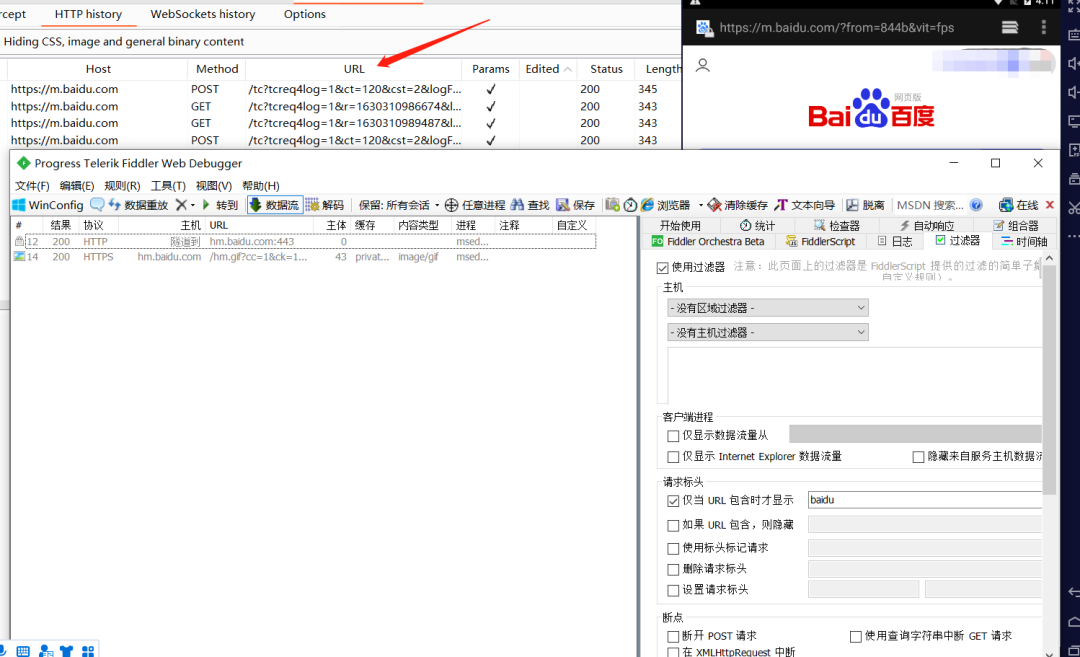1080x657 pixels.
Task: Toggle the 解码 decode button
Action: (324, 205)
